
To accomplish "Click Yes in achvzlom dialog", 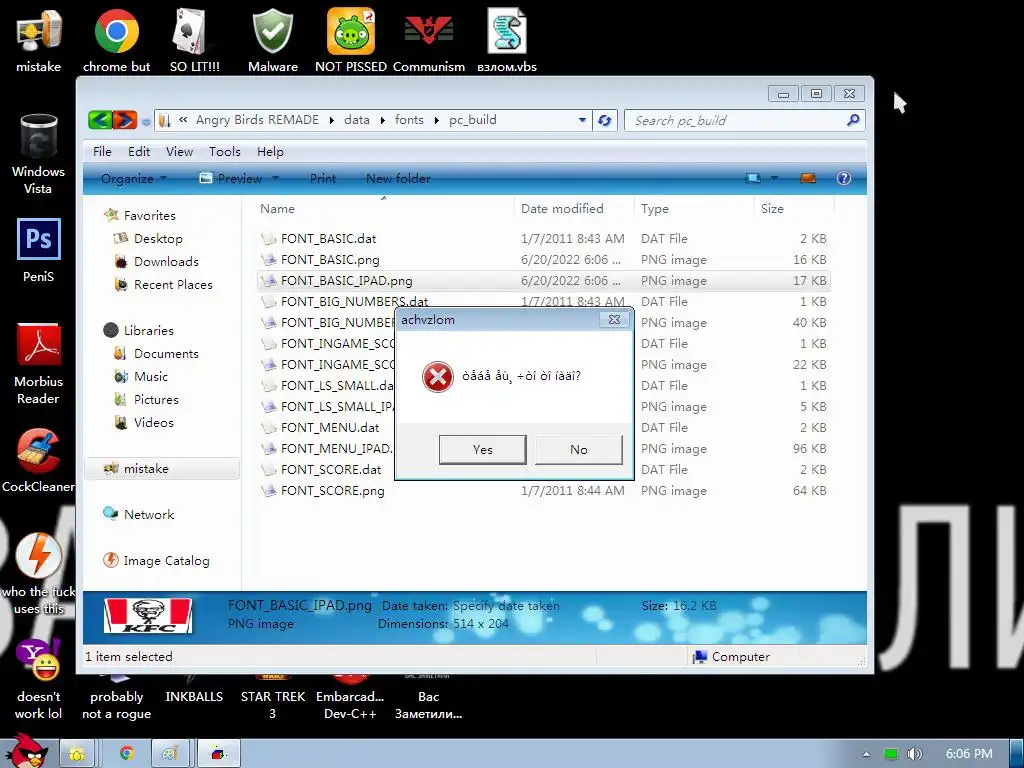I will point(483,449).
